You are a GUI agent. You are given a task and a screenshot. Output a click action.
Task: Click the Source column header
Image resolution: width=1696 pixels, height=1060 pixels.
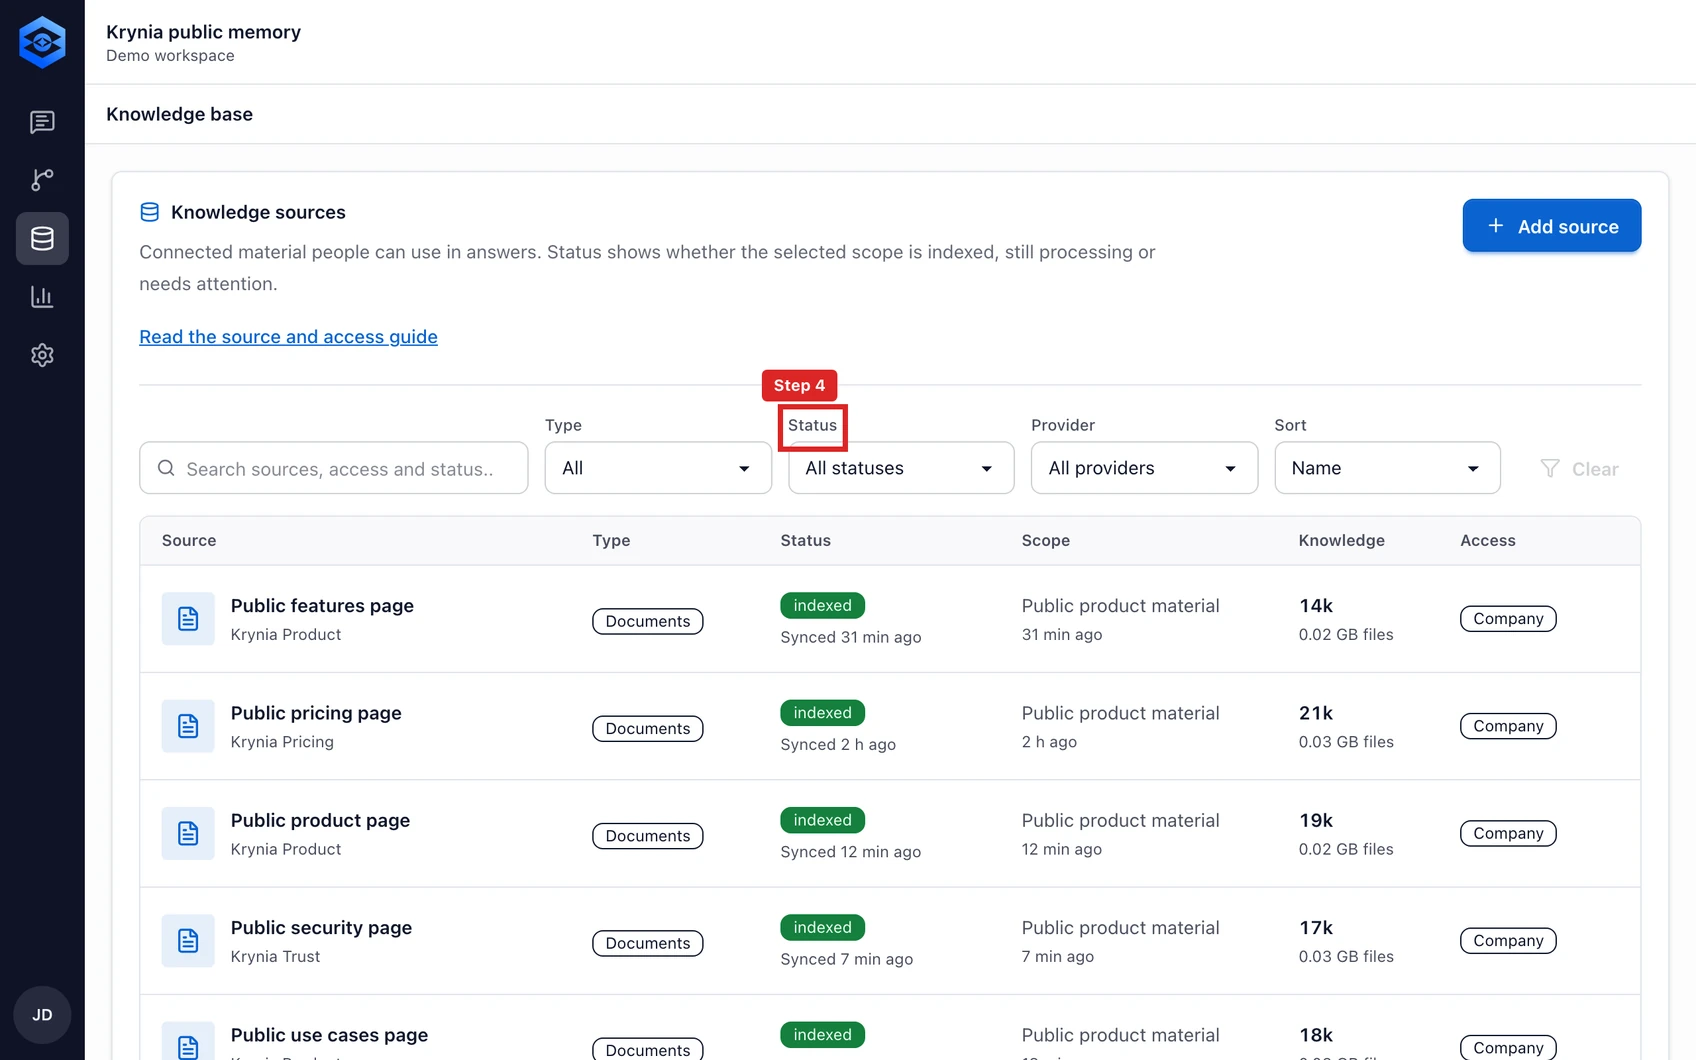189,540
